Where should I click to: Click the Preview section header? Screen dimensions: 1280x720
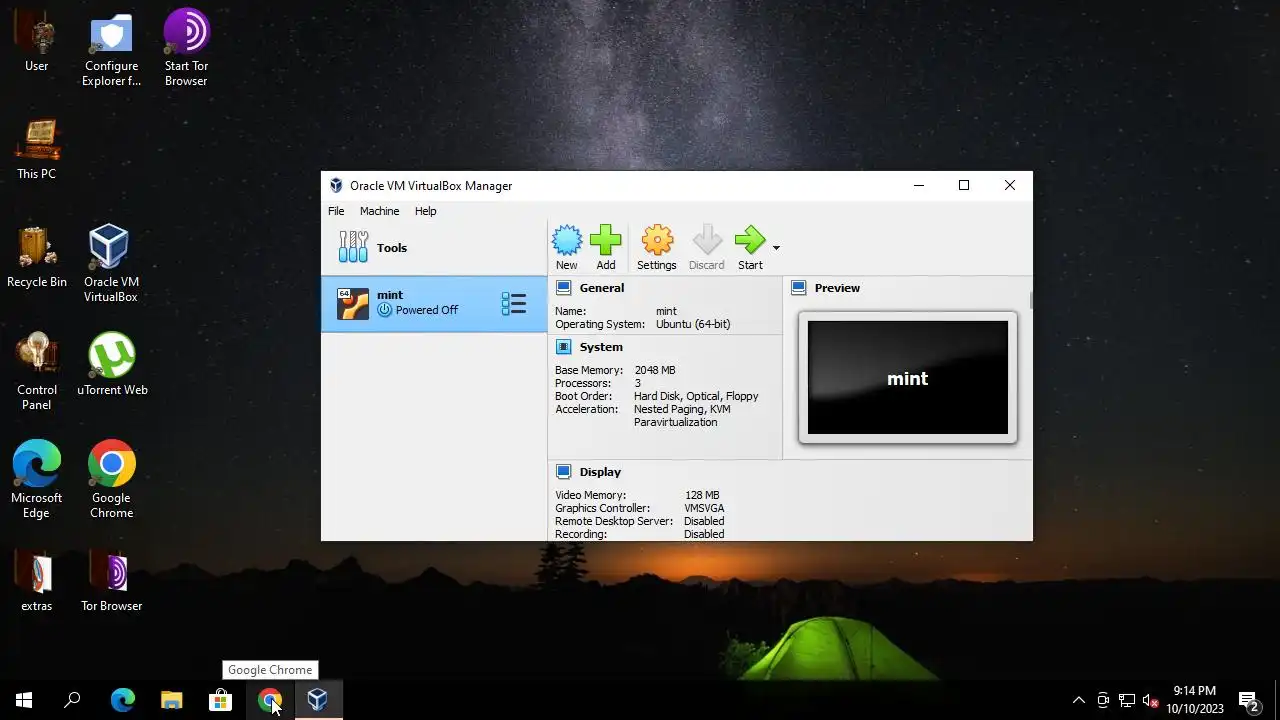coord(837,288)
